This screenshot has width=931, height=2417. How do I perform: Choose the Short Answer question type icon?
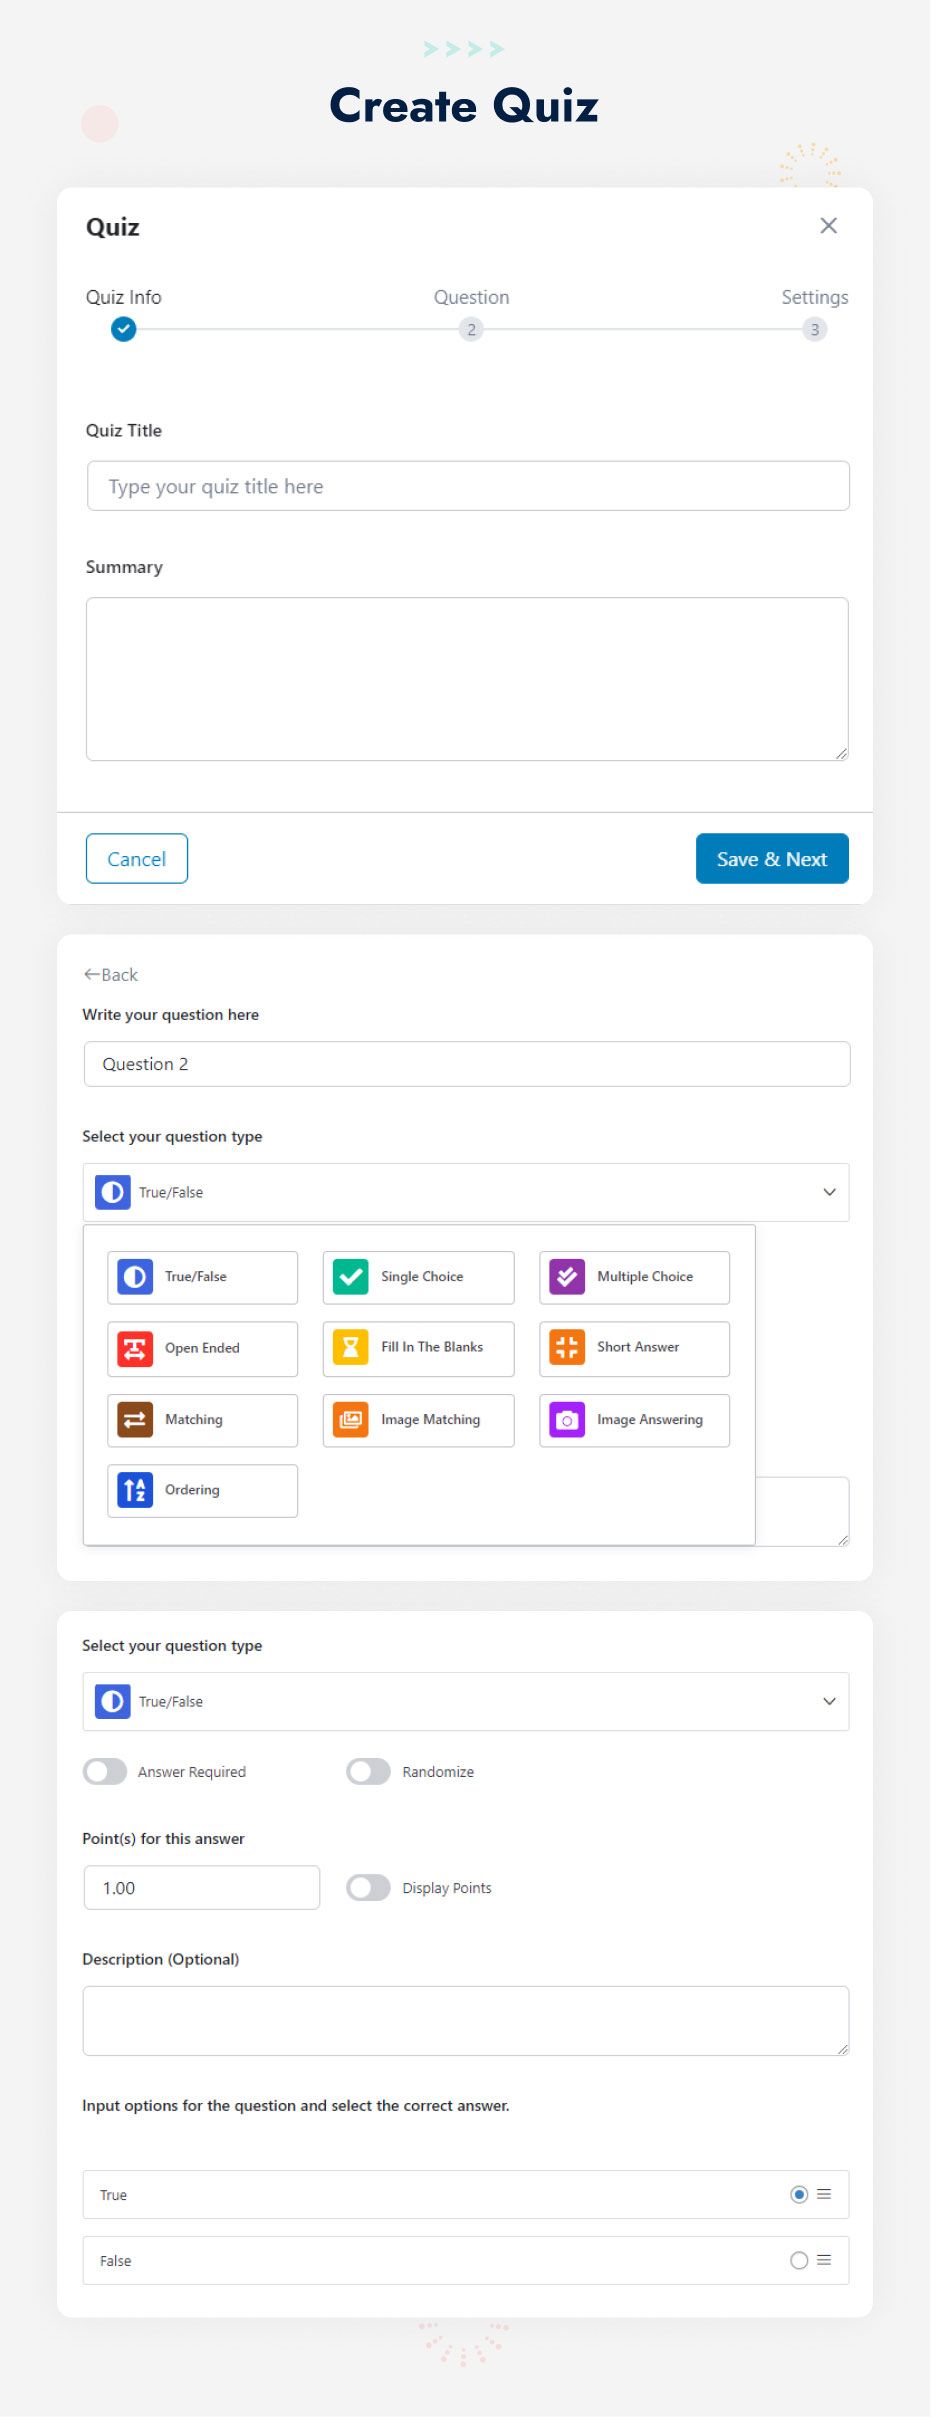click(x=567, y=1348)
